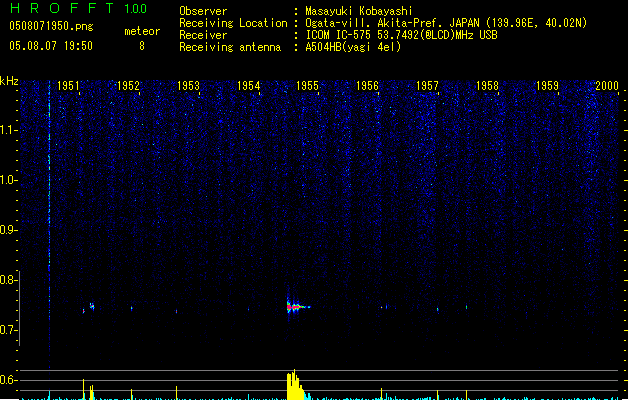Image resolution: width=629 pixels, height=400 pixels.
Task: Click the 0.6 kHz axis label
Action: point(8,380)
